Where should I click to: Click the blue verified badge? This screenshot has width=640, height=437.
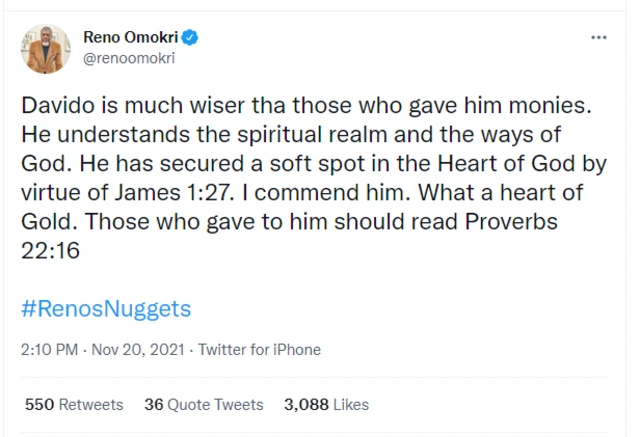191,38
